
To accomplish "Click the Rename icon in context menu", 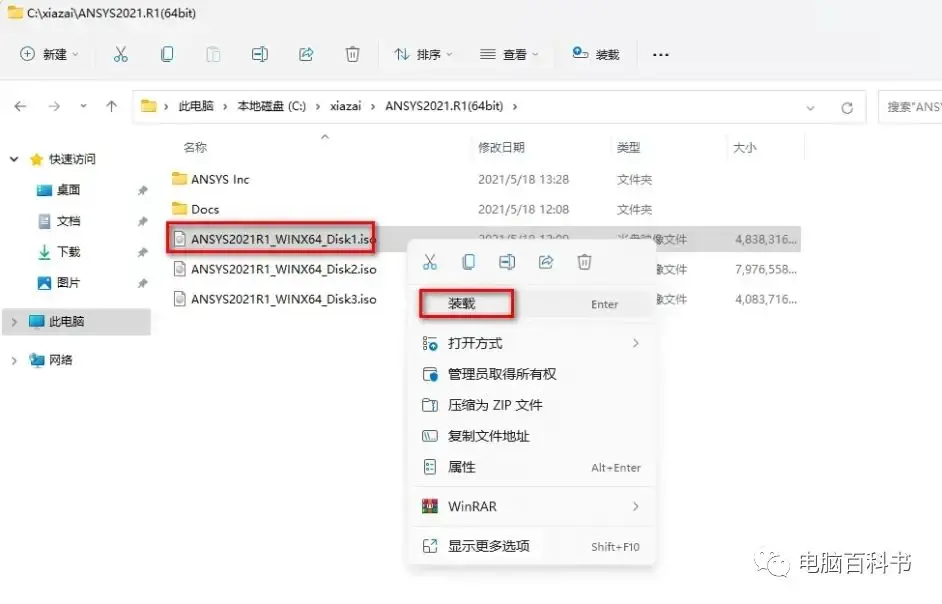I will [x=507, y=262].
